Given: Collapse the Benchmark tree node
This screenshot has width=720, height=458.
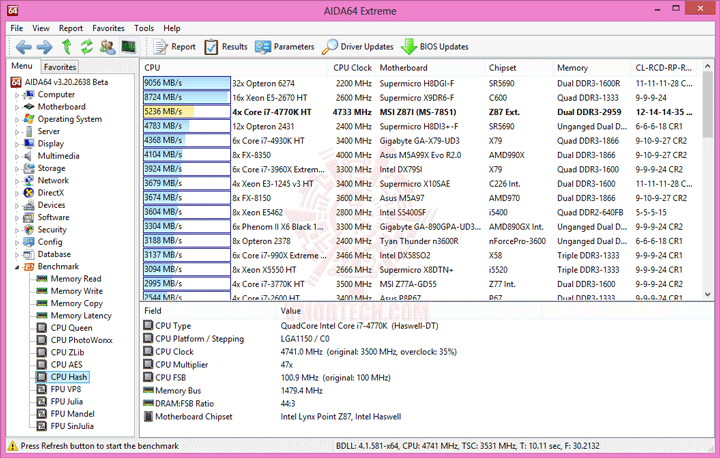Looking at the screenshot, I should click(17, 267).
